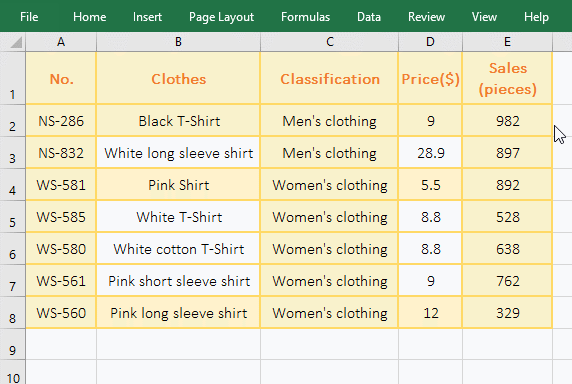Click the 'Classification' header cell

[329, 78]
